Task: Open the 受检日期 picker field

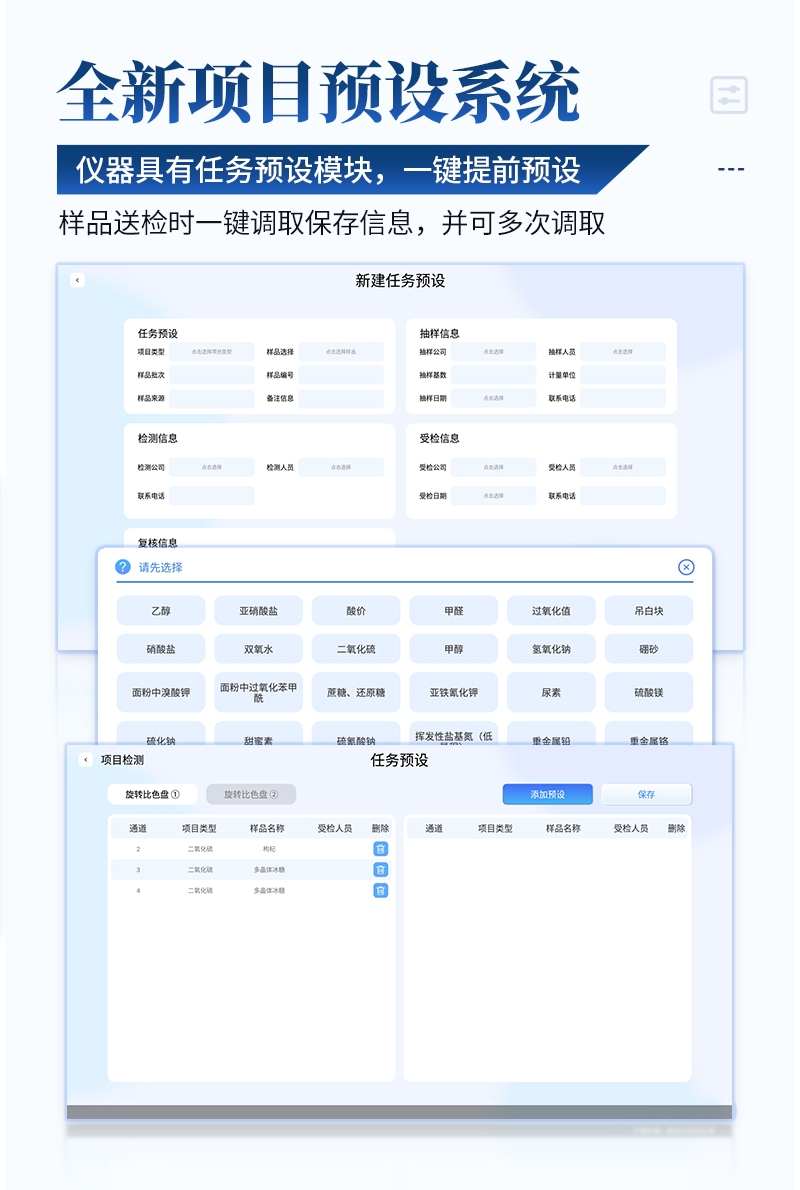Action: 493,496
